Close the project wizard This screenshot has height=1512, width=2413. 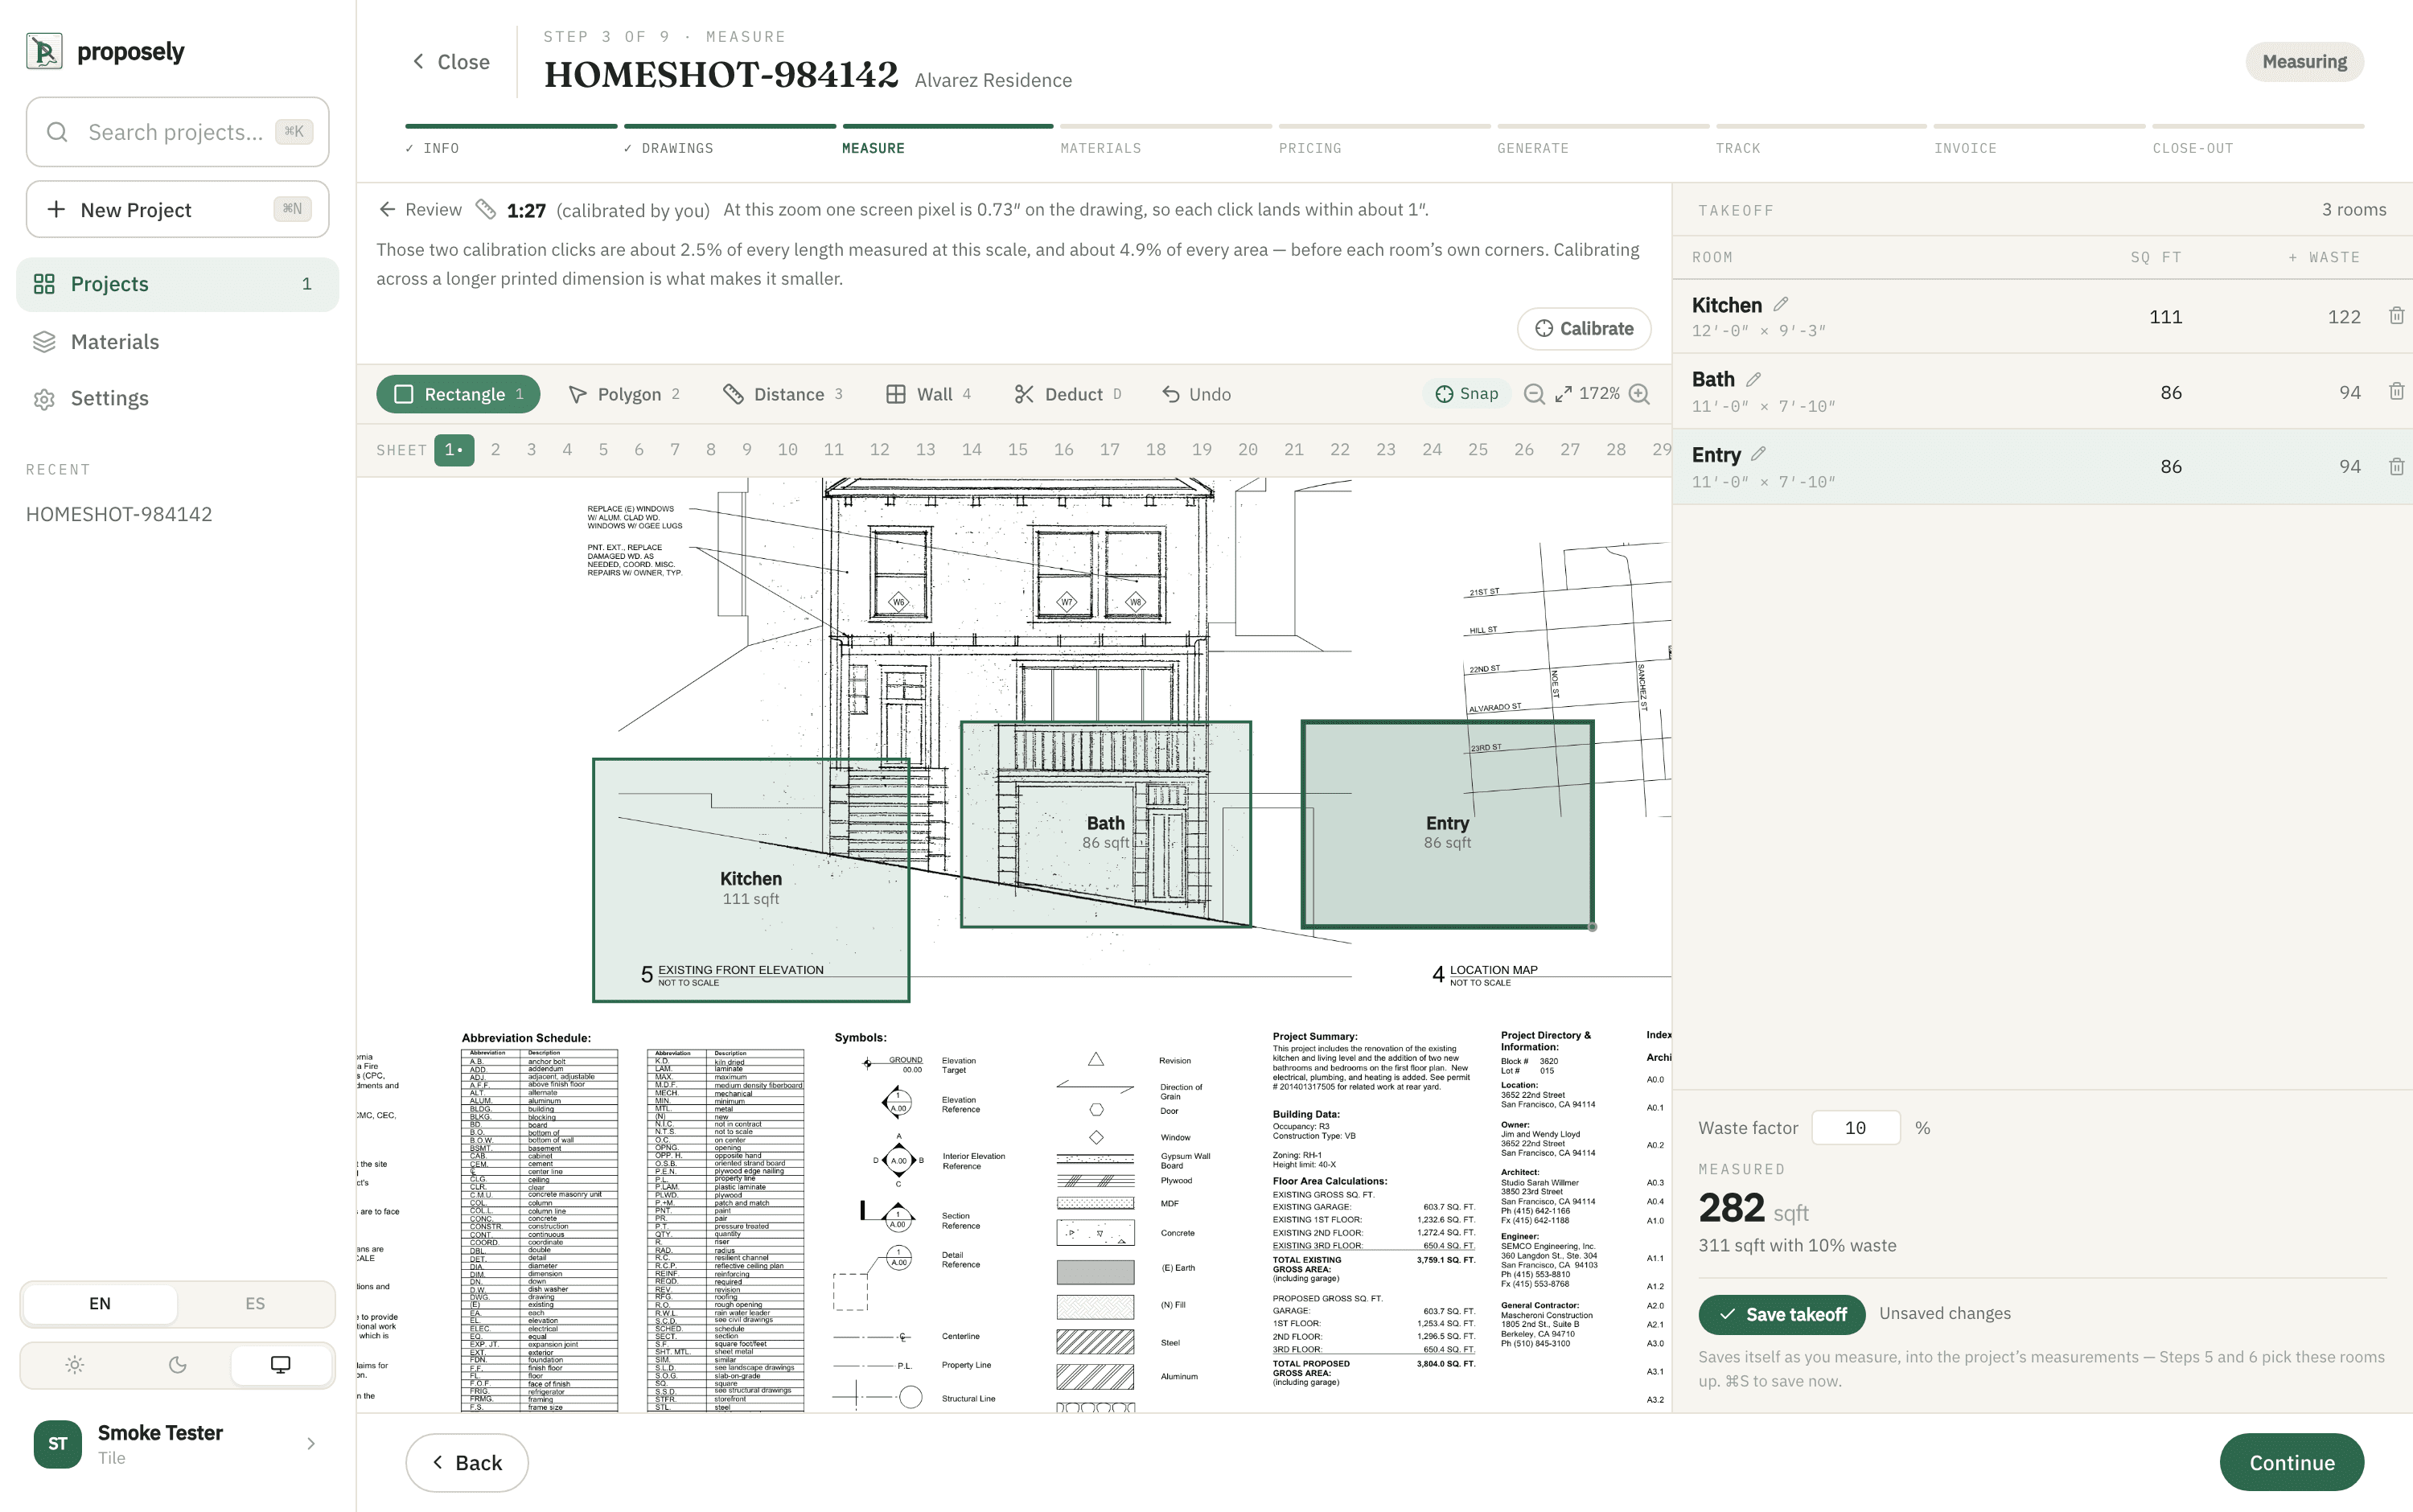451,62
